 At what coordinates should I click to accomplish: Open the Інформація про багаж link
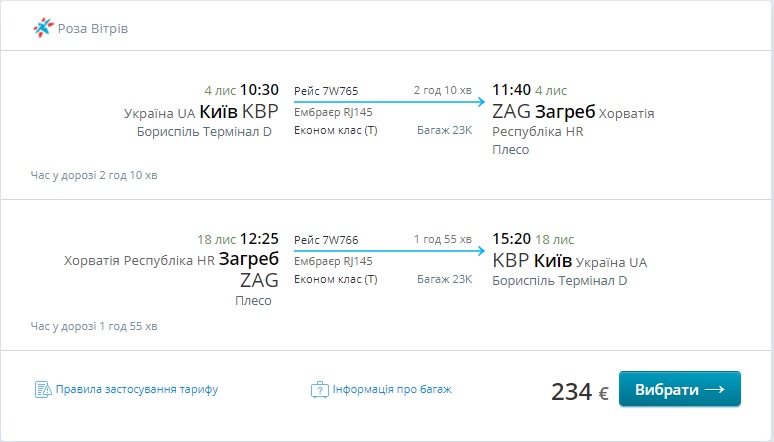pos(392,389)
